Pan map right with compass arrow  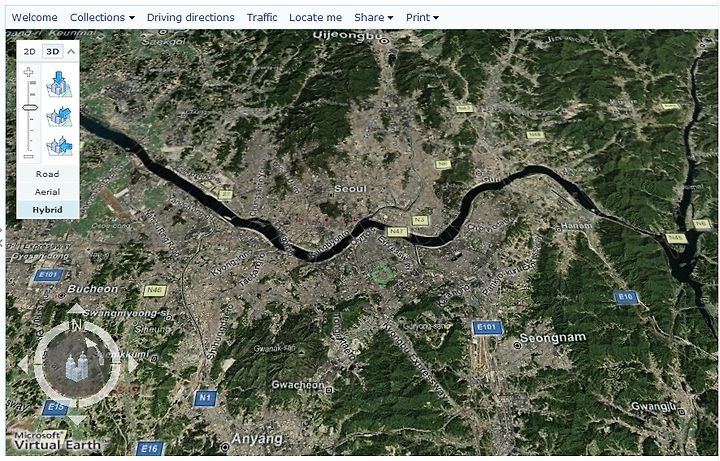[132, 365]
